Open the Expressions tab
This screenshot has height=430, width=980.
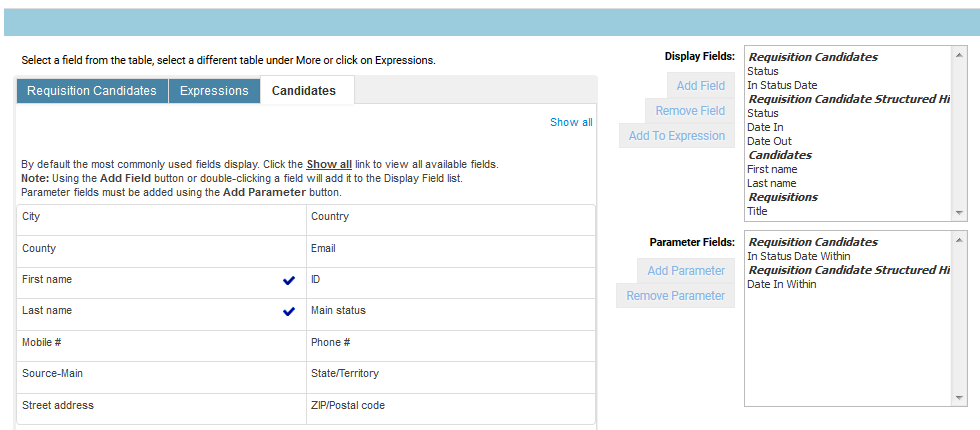pyautogui.click(x=214, y=91)
